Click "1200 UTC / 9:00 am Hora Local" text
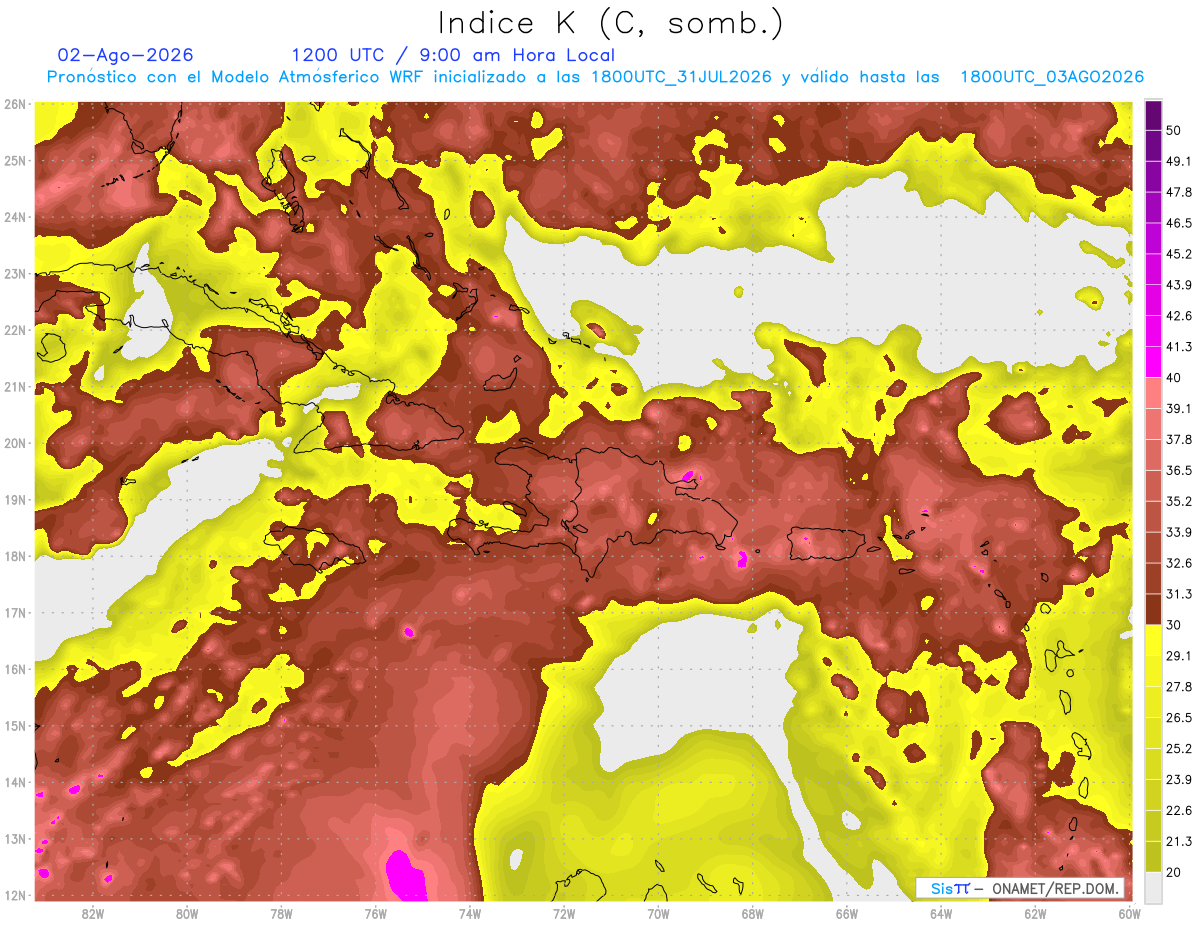Image resolution: width=1200 pixels, height=927 pixels. click(453, 55)
